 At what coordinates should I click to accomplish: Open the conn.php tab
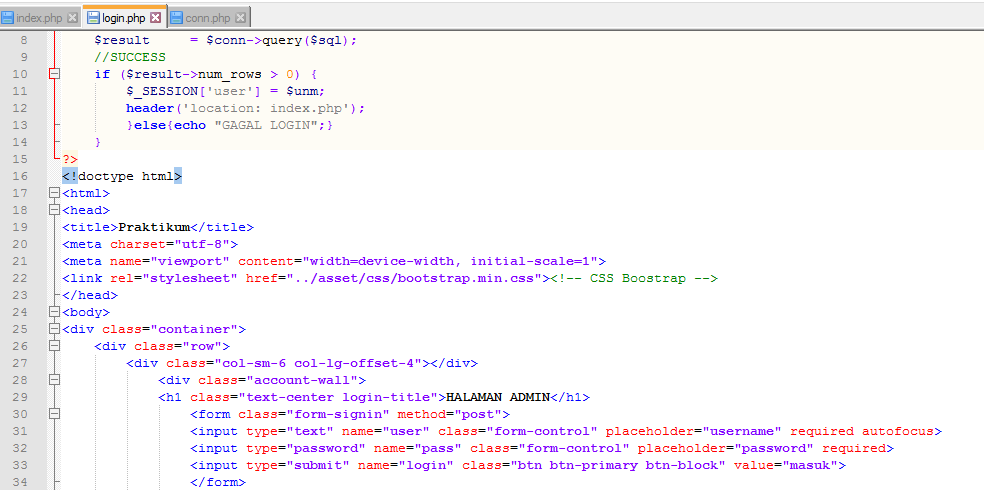point(209,18)
